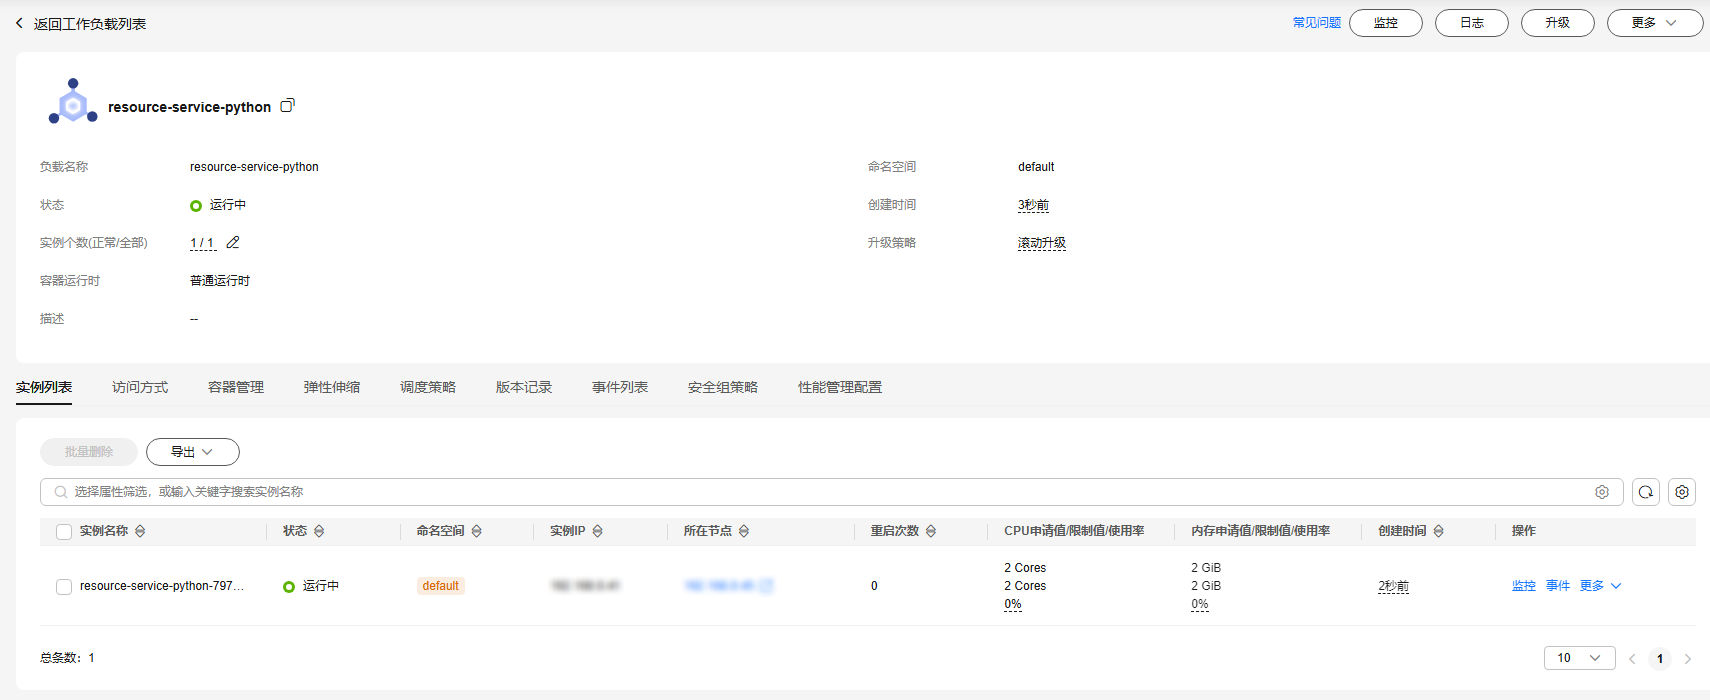Select all instances header checkbox
1710x700 pixels.
tap(64, 532)
